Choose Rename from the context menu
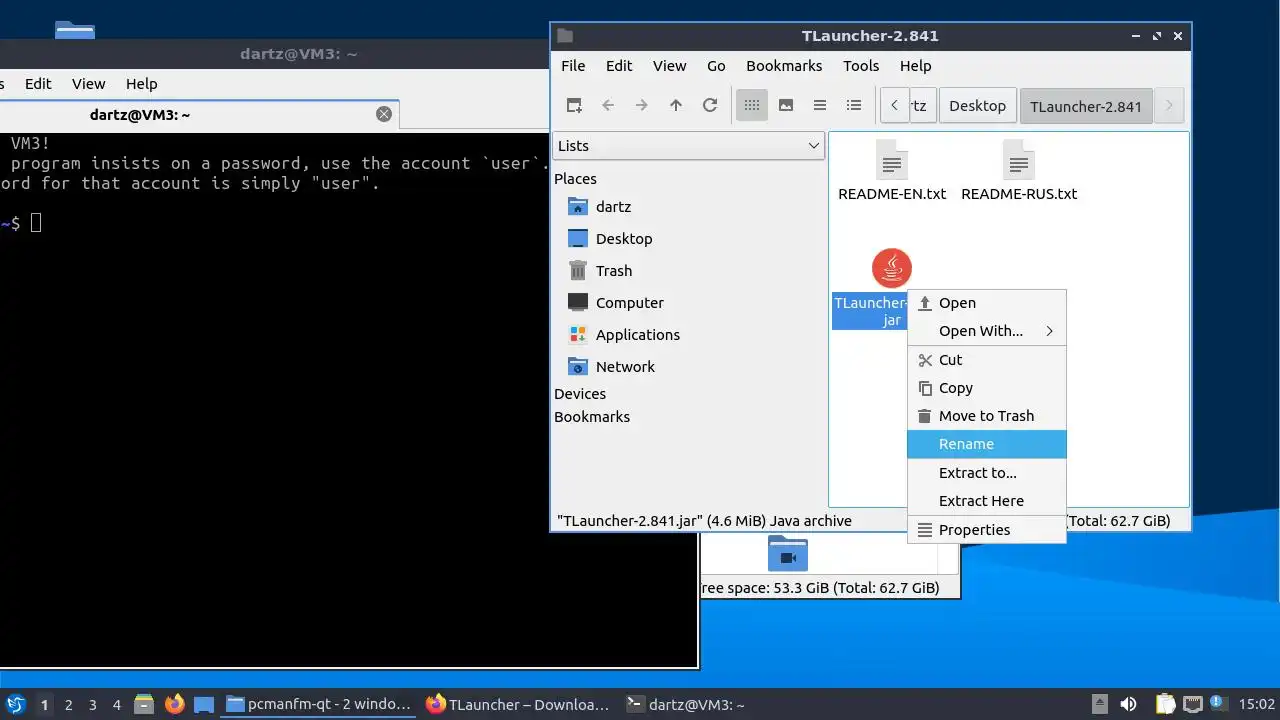Screen dimensions: 1280x720 pyautogui.click(x=987, y=444)
